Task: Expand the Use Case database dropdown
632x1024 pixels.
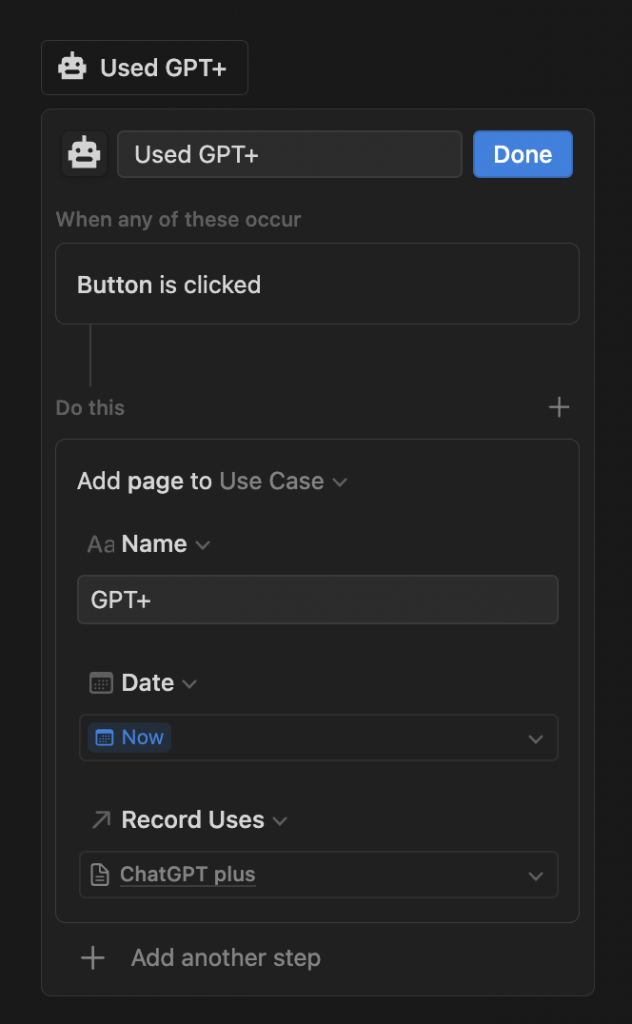Action: pyautogui.click(x=340, y=482)
